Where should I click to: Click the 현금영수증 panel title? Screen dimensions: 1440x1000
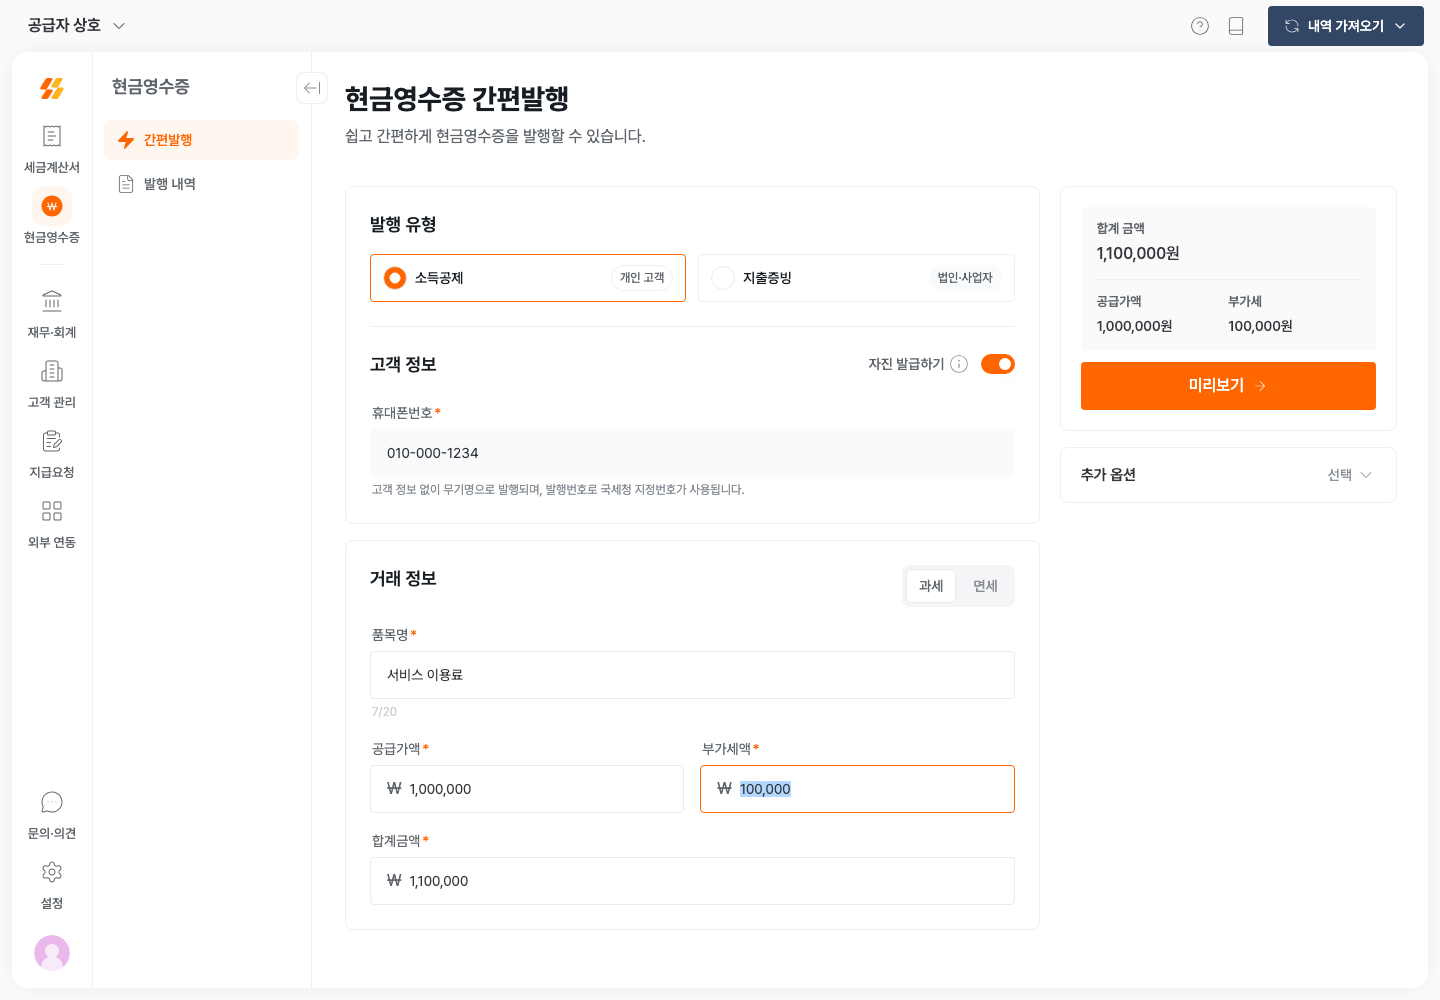click(x=151, y=87)
